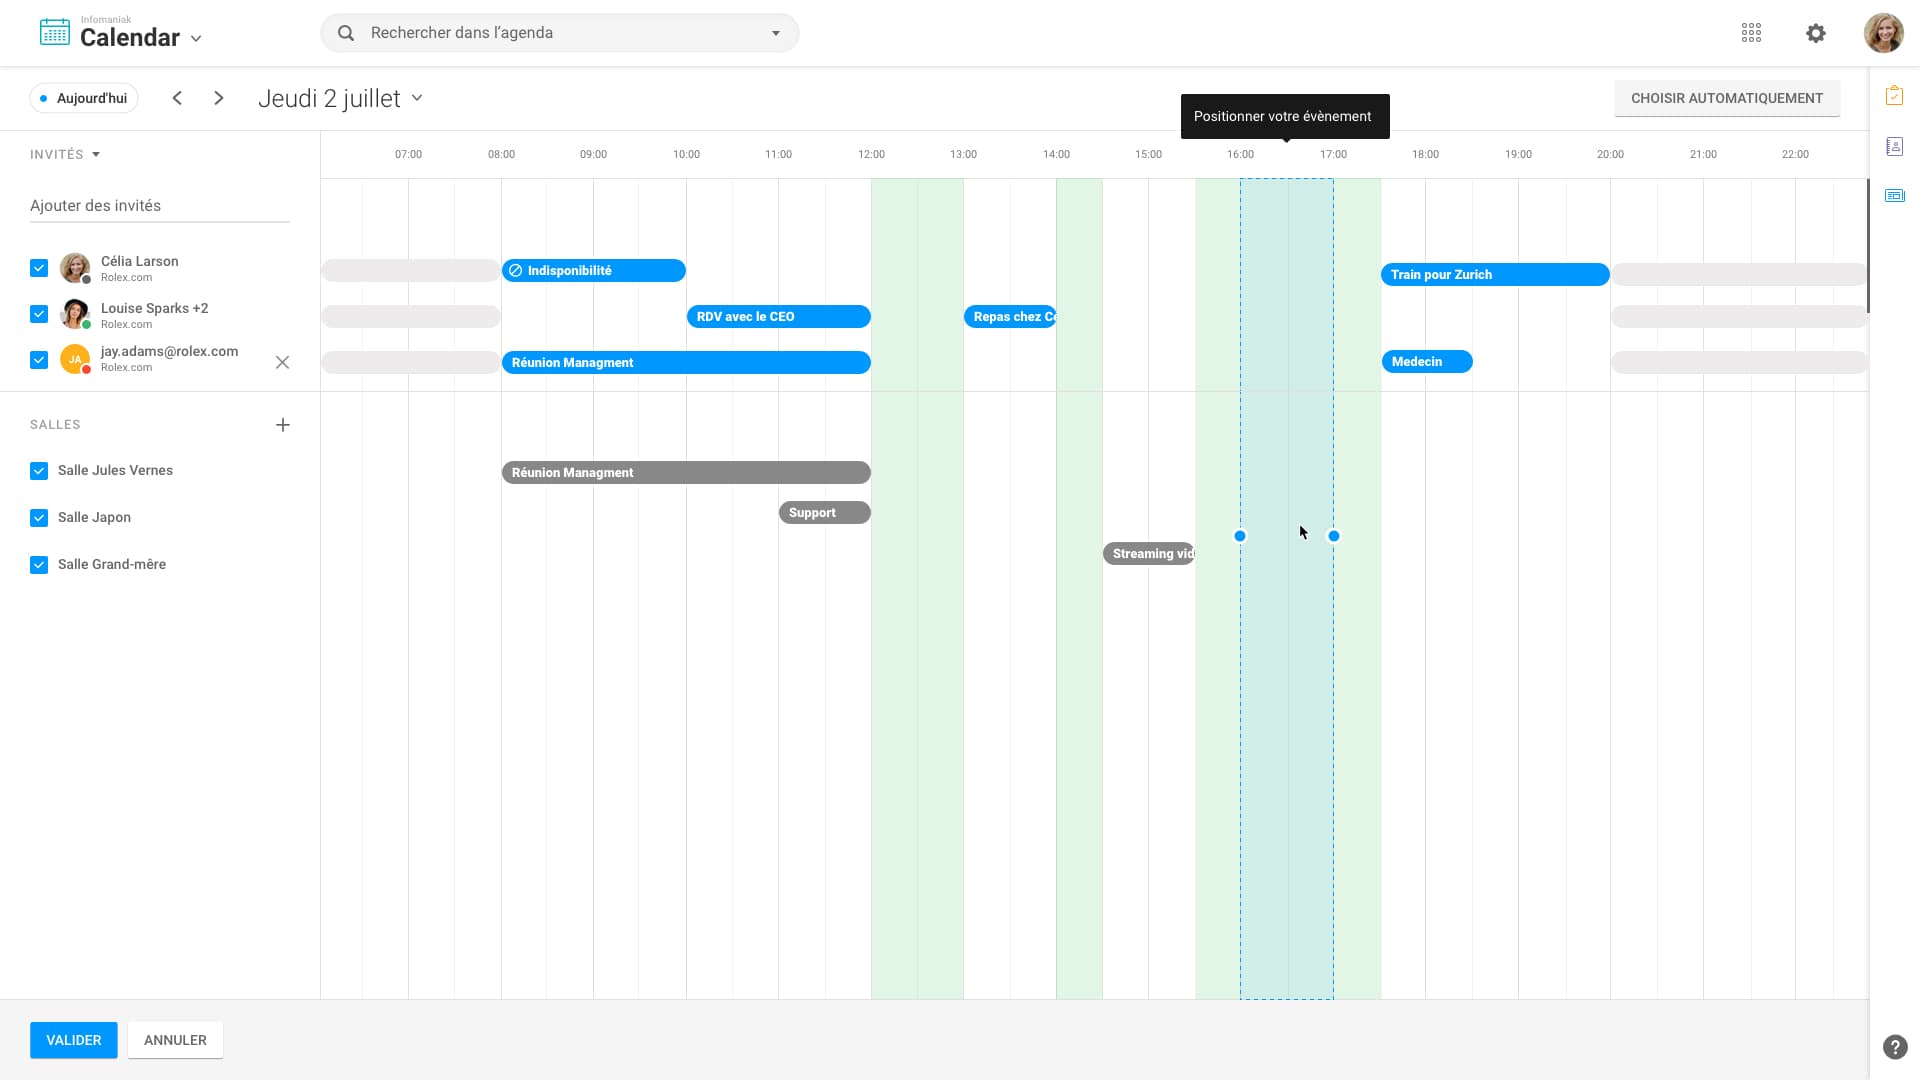
Task: Open the settings gear
Action: click(1816, 33)
